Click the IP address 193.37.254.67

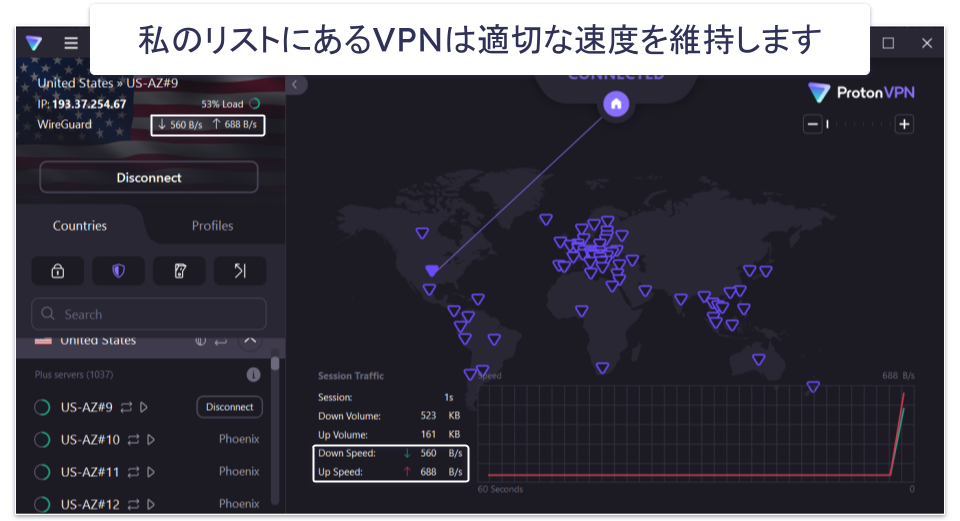pos(89,104)
